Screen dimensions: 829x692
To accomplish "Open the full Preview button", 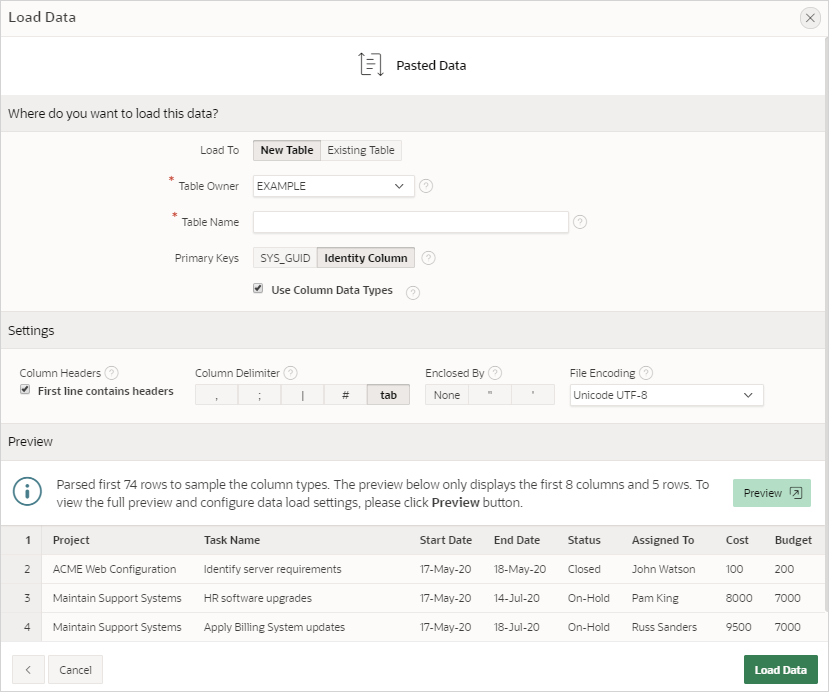I will click(771, 493).
